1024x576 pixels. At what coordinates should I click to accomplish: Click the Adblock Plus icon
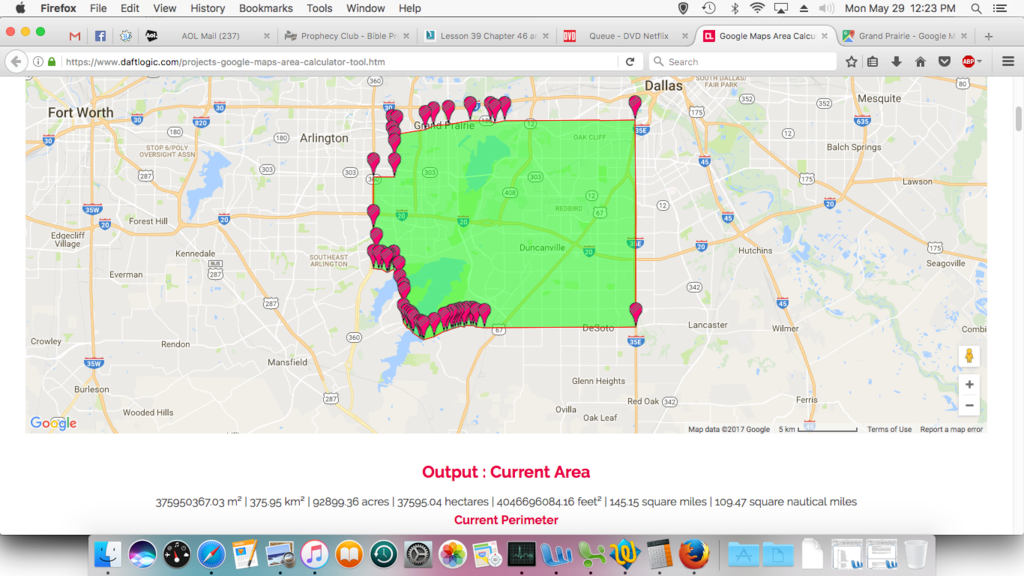[969, 61]
